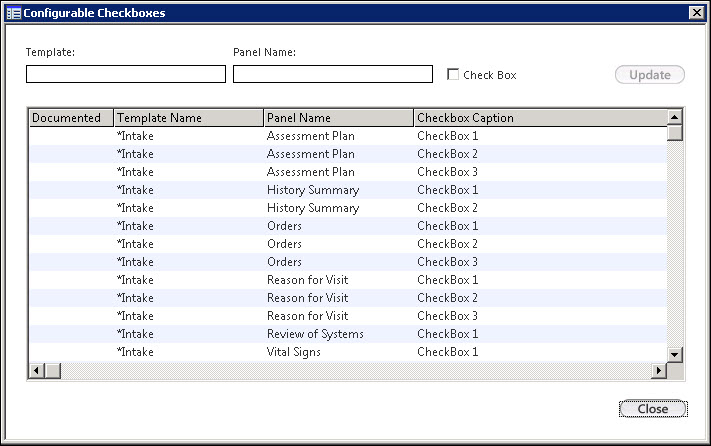This screenshot has height=446, width=711.
Task: Click the vertical scrollbar down arrow
Action: pos(675,354)
